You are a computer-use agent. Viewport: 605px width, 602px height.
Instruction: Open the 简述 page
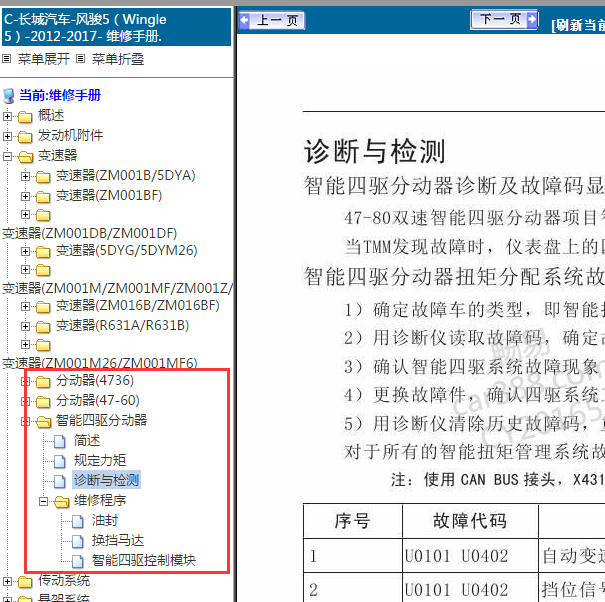87,441
